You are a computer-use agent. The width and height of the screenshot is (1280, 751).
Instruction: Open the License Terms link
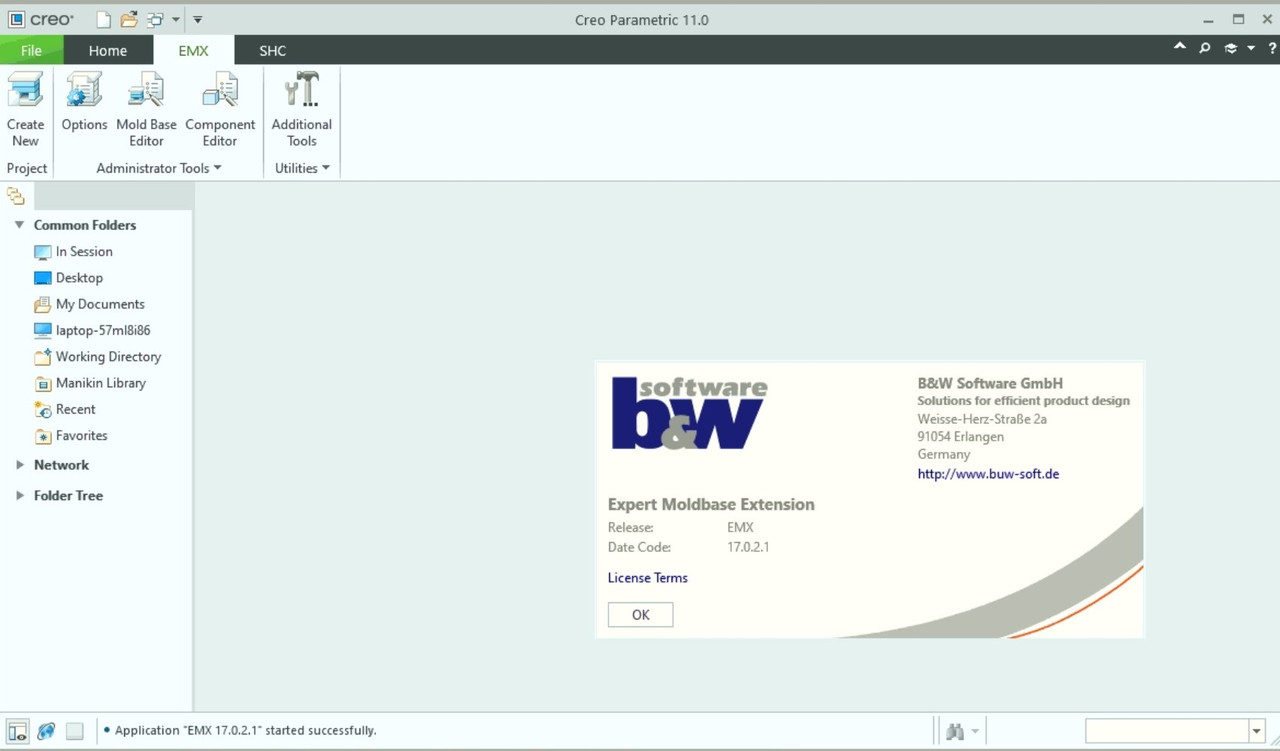648,578
